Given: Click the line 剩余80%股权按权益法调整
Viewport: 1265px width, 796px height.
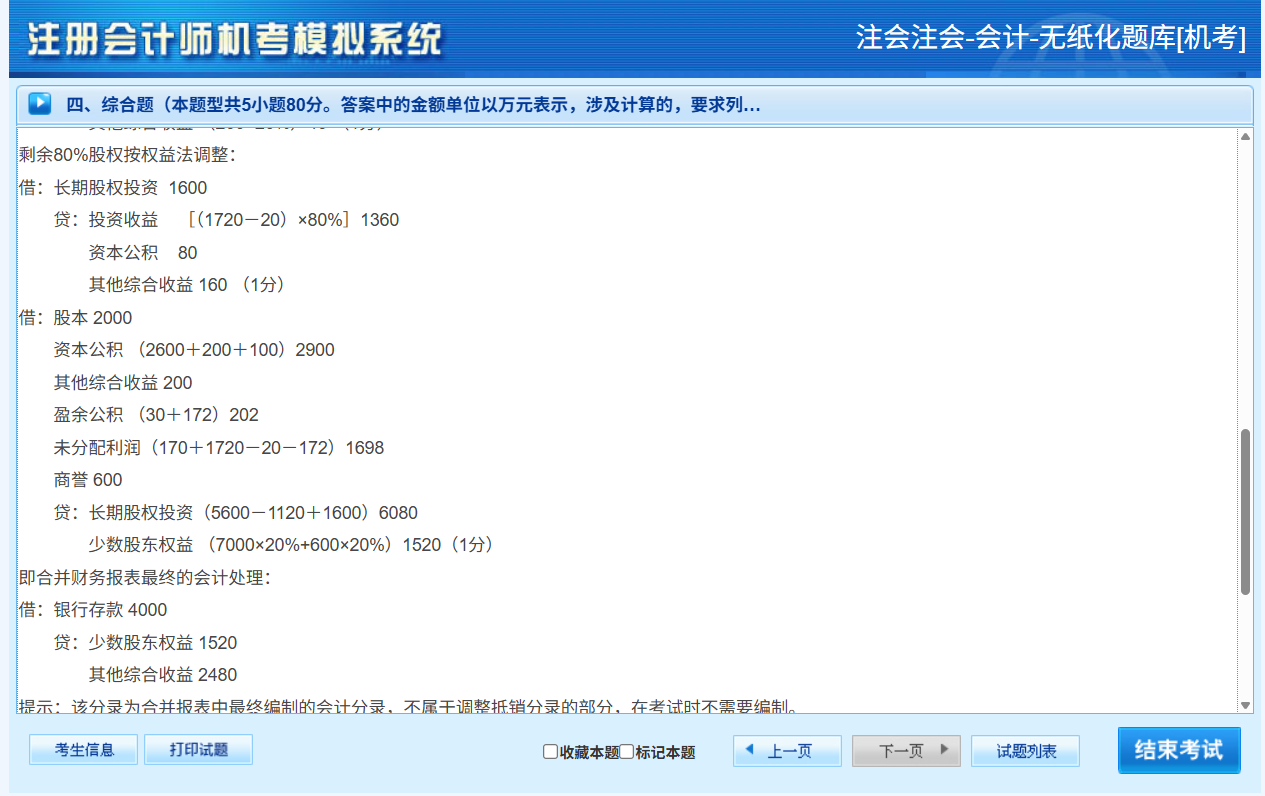Looking at the screenshot, I should pyautogui.click(x=127, y=155).
